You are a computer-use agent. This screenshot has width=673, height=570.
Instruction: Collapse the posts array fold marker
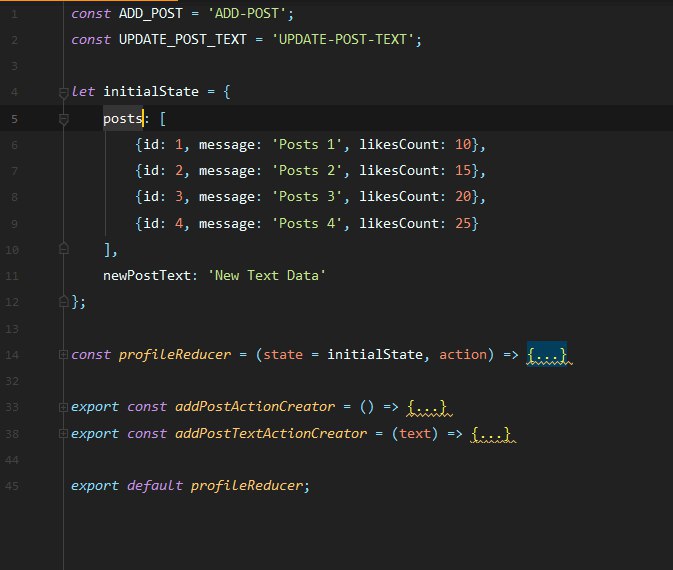[64, 119]
